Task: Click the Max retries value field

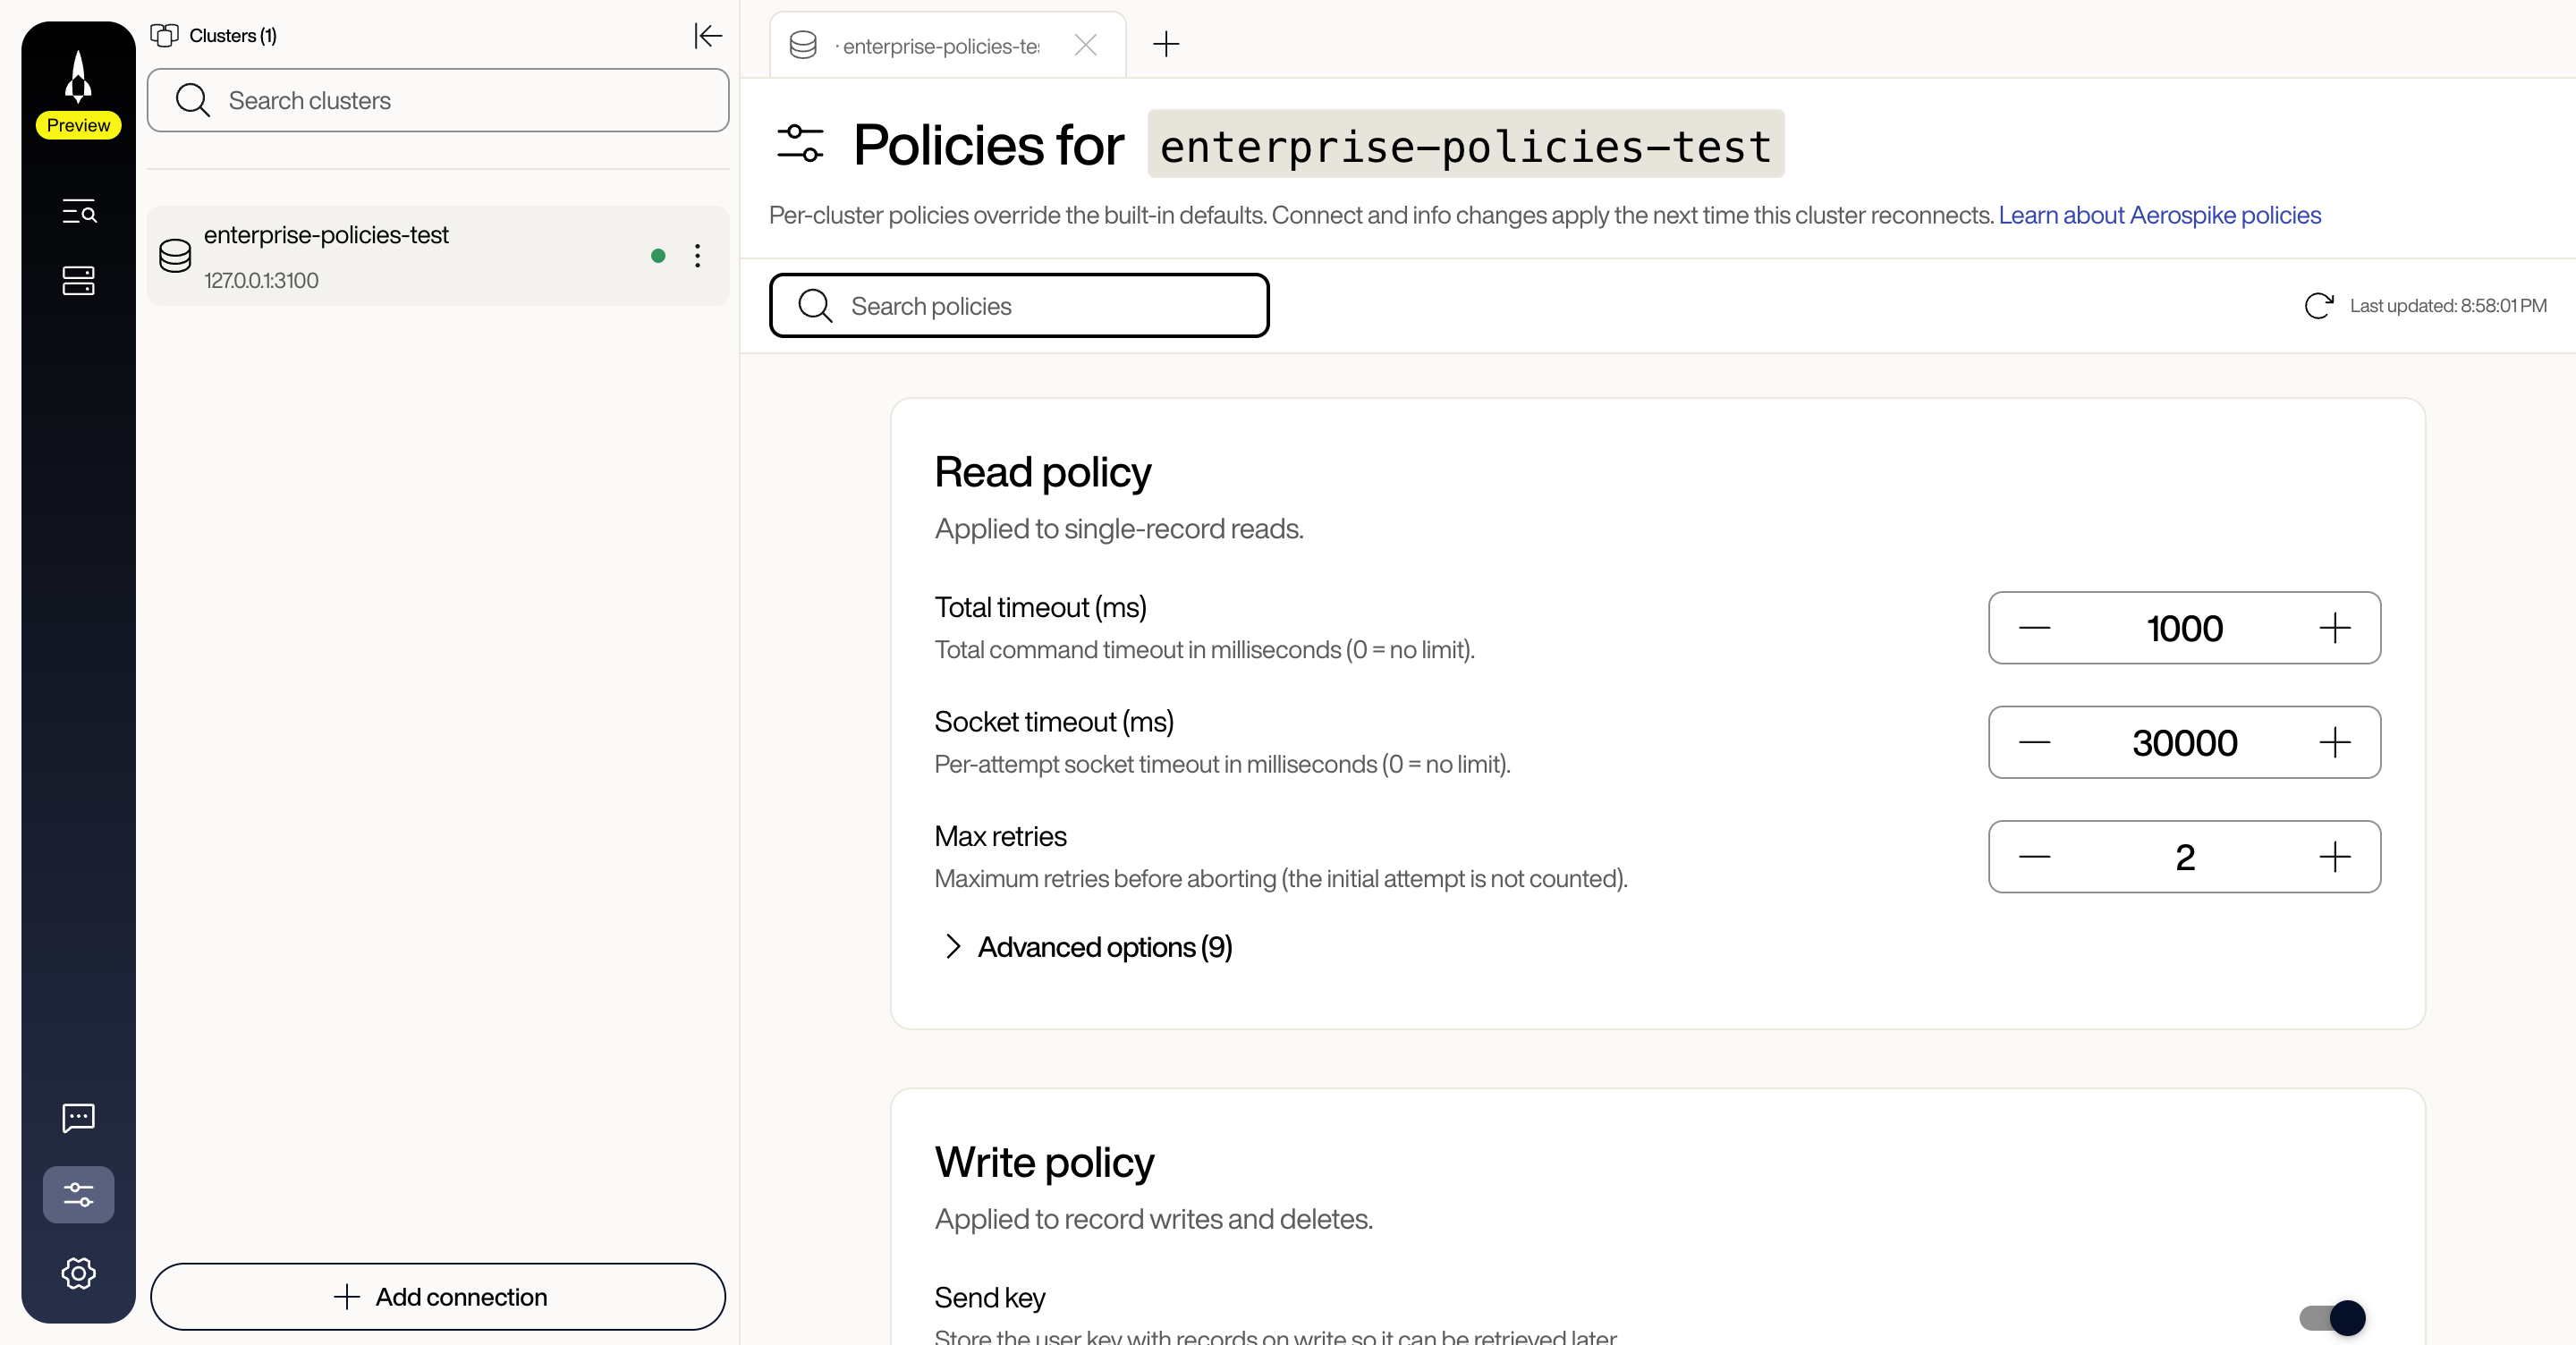Action: point(2184,857)
